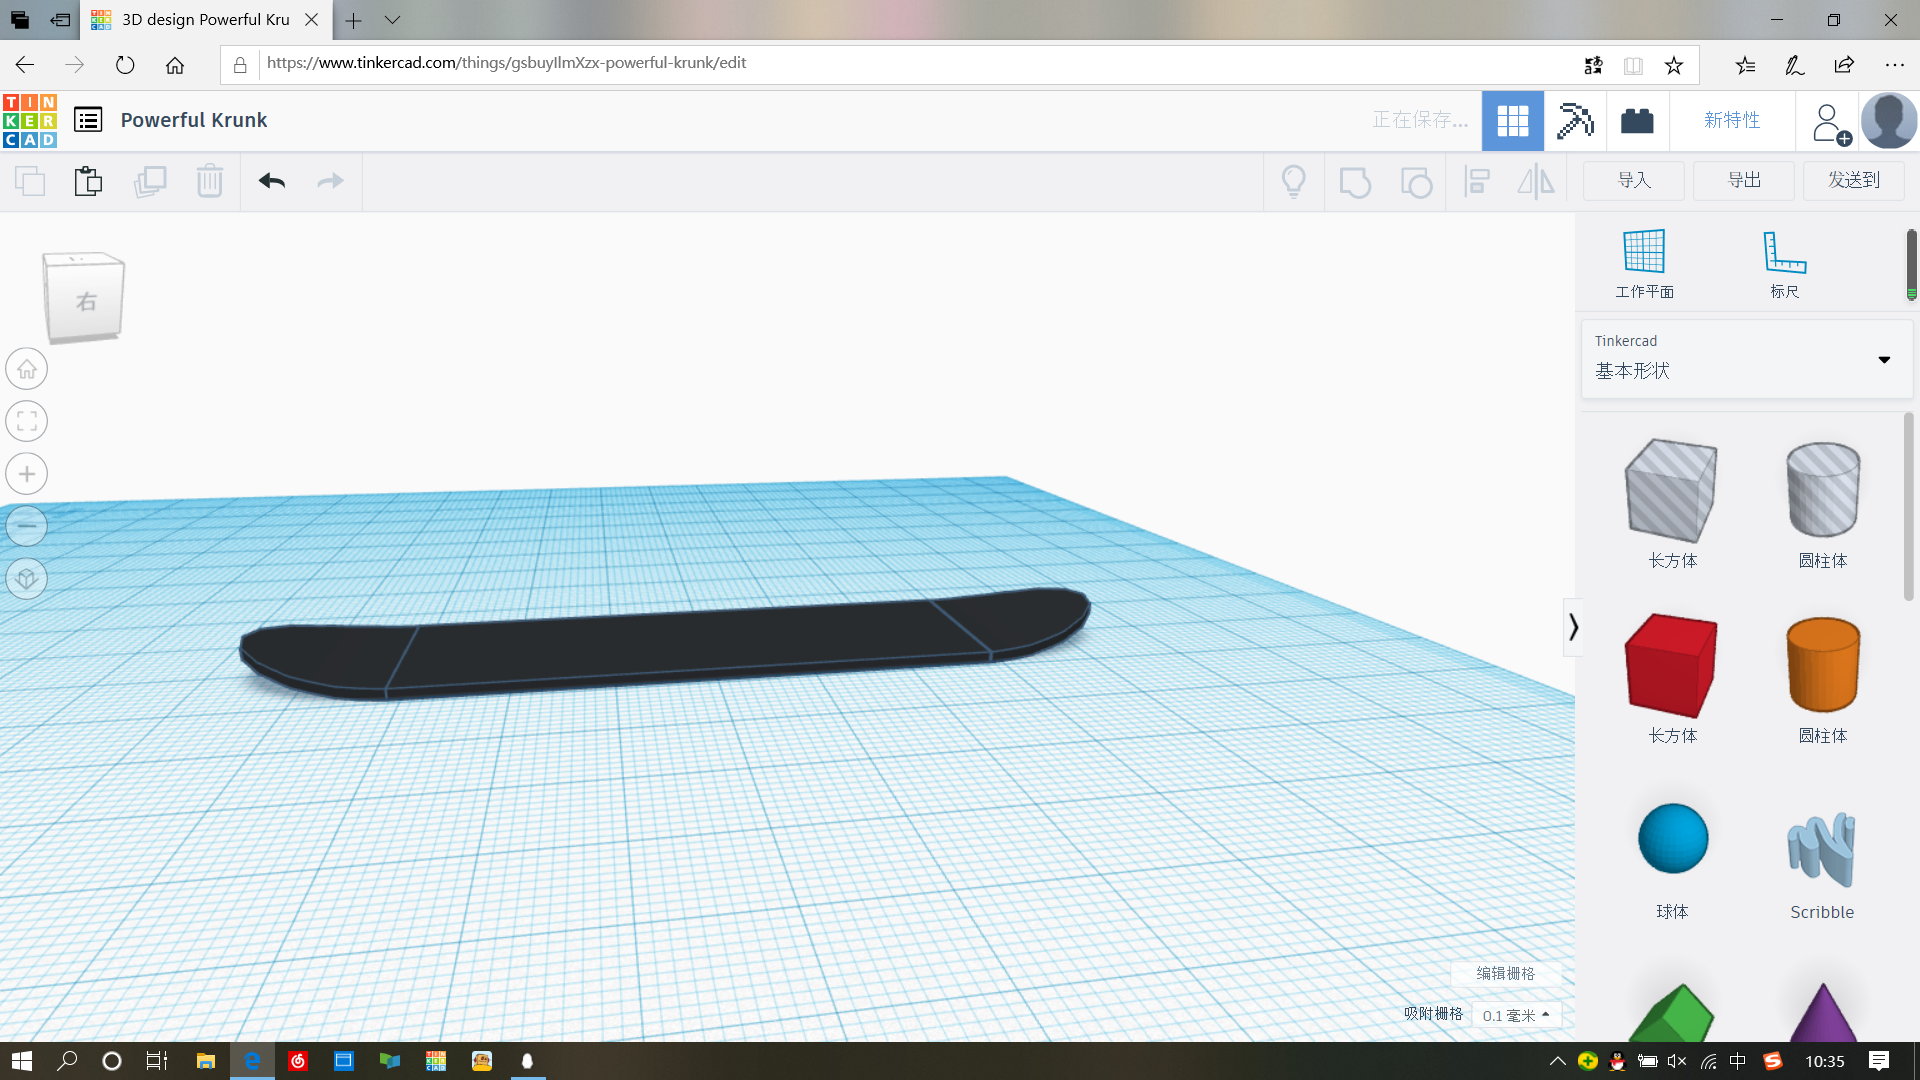Zoom in with the plus button
The width and height of the screenshot is (1920, 1080).
[27, 474]
